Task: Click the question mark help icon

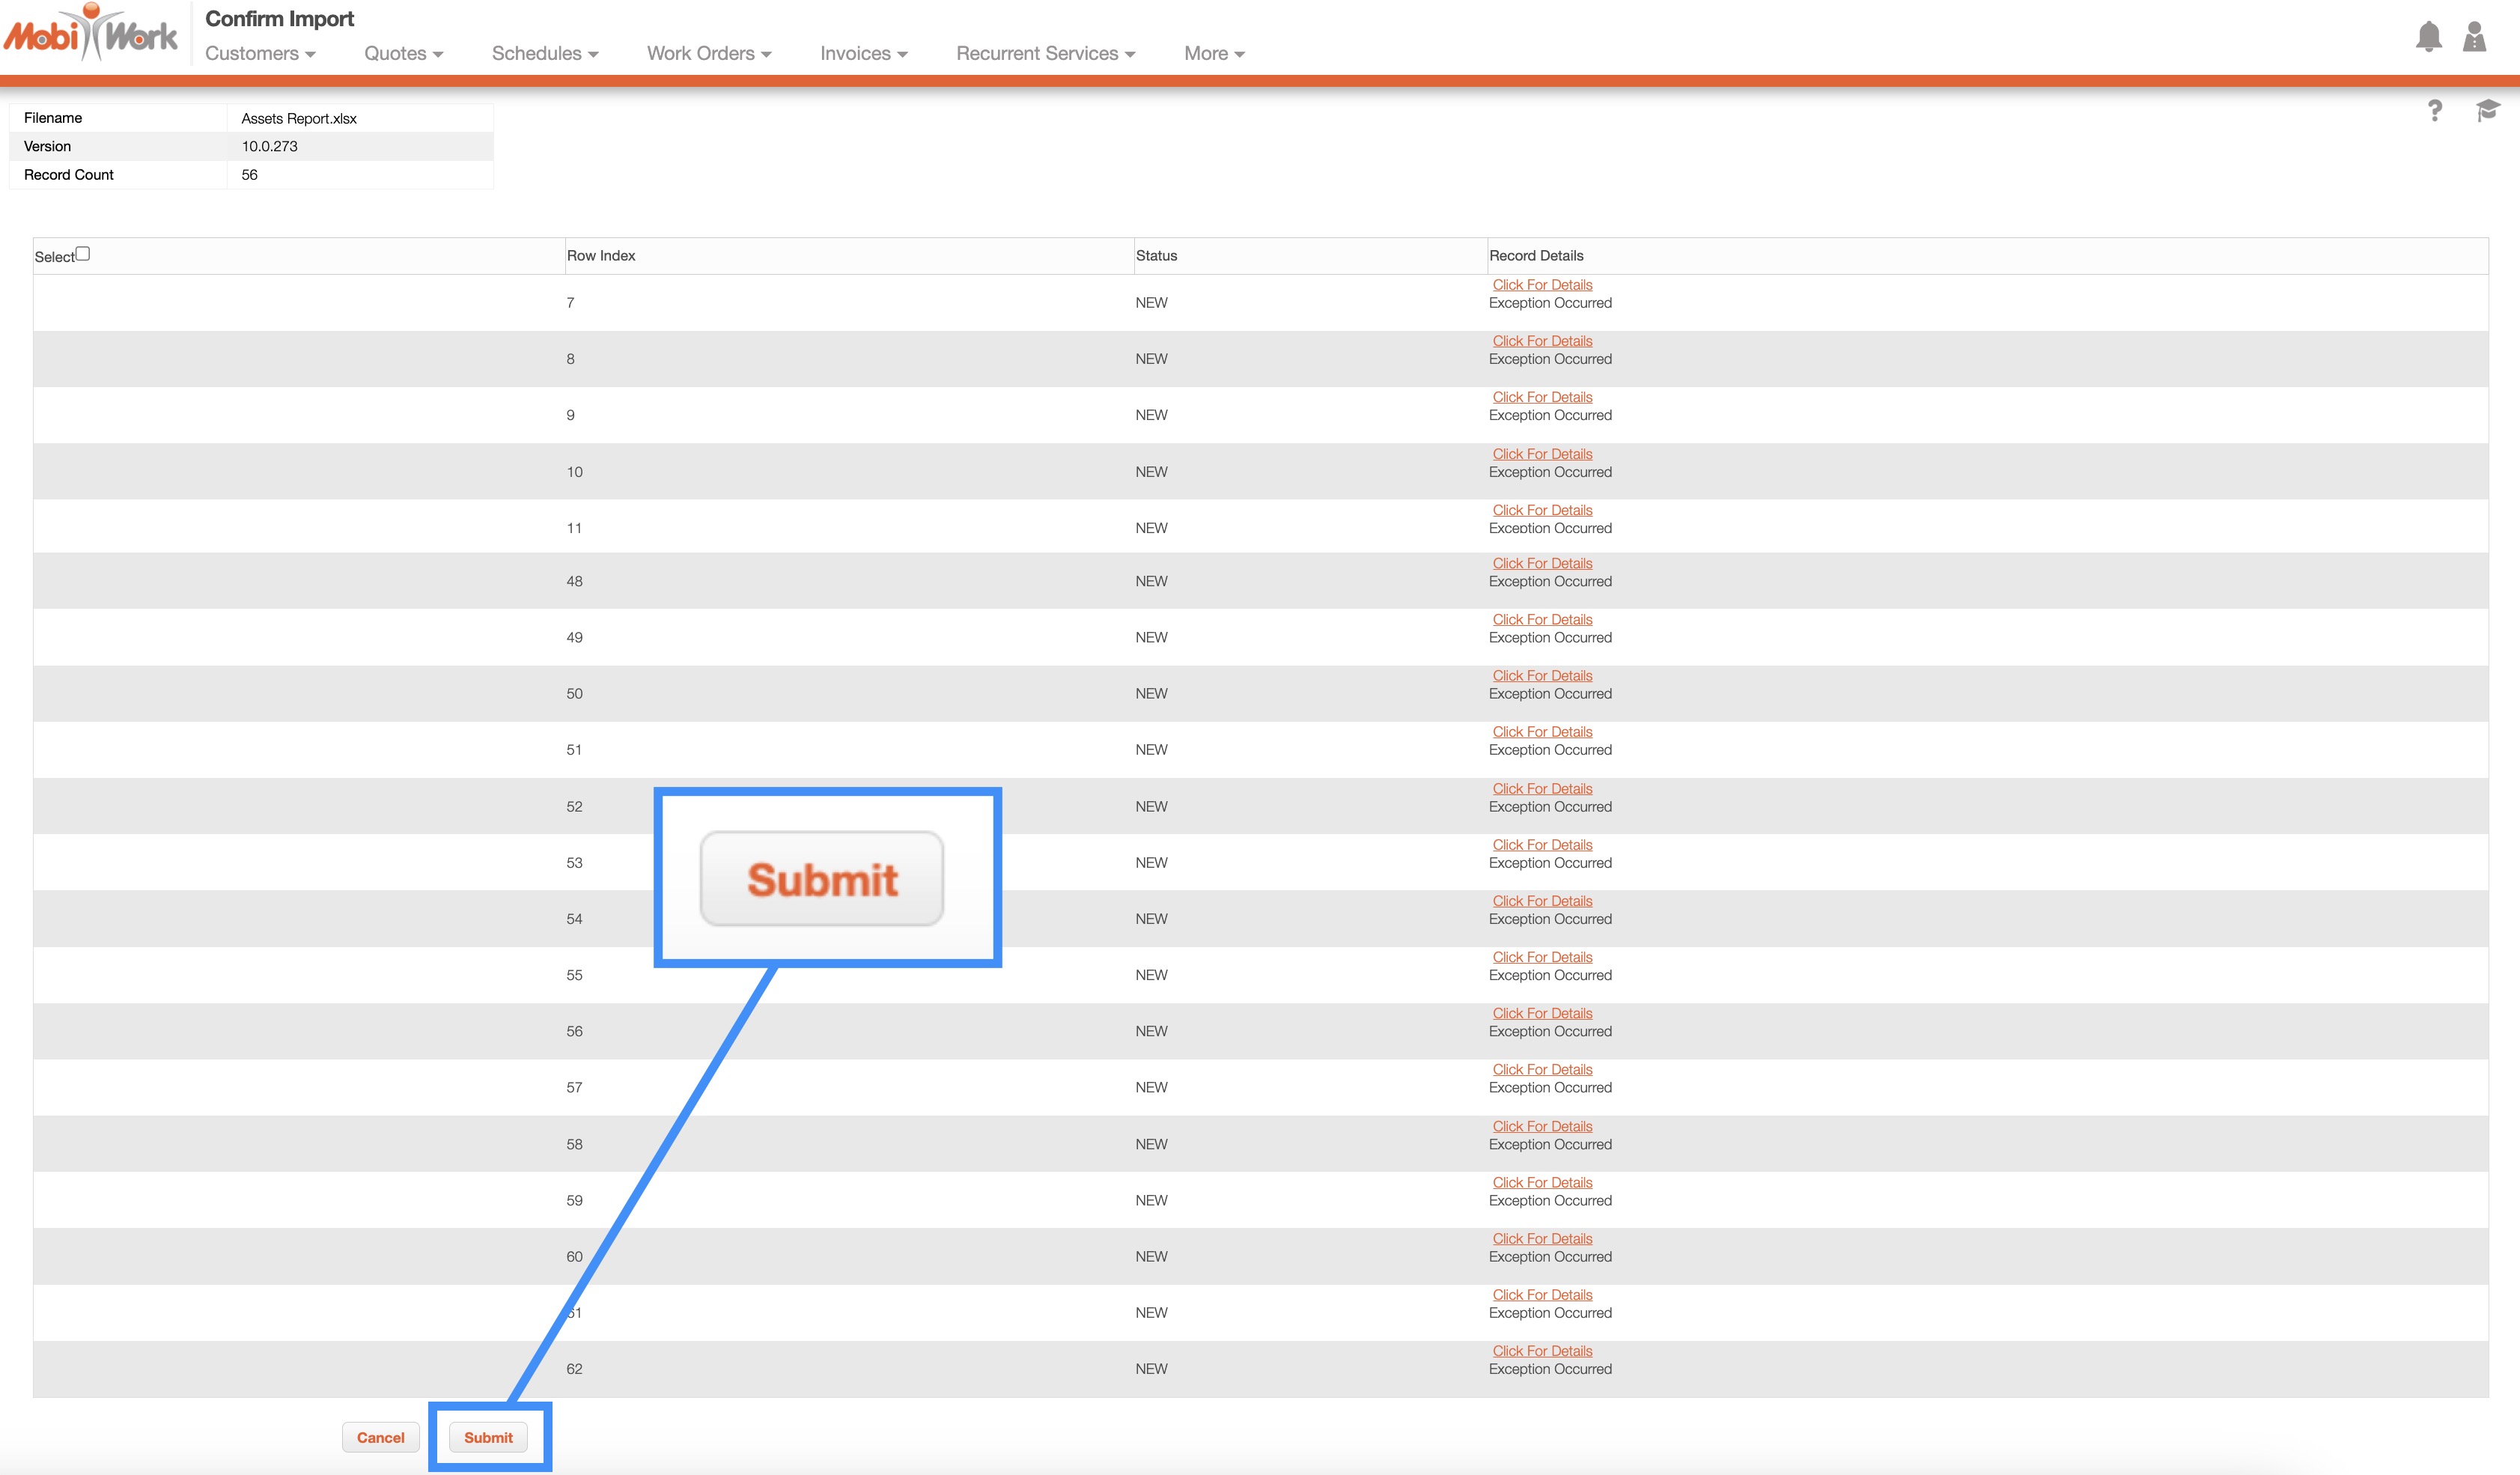Action: (2435, 110)
